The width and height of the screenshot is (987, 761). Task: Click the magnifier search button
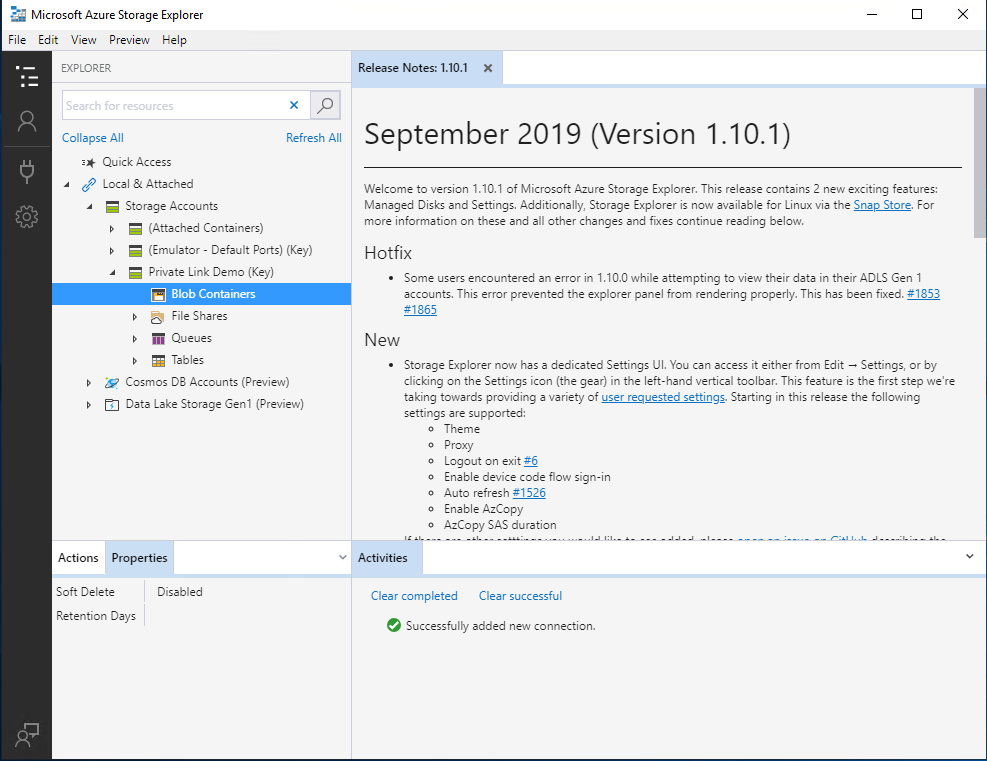pos(325,105)
